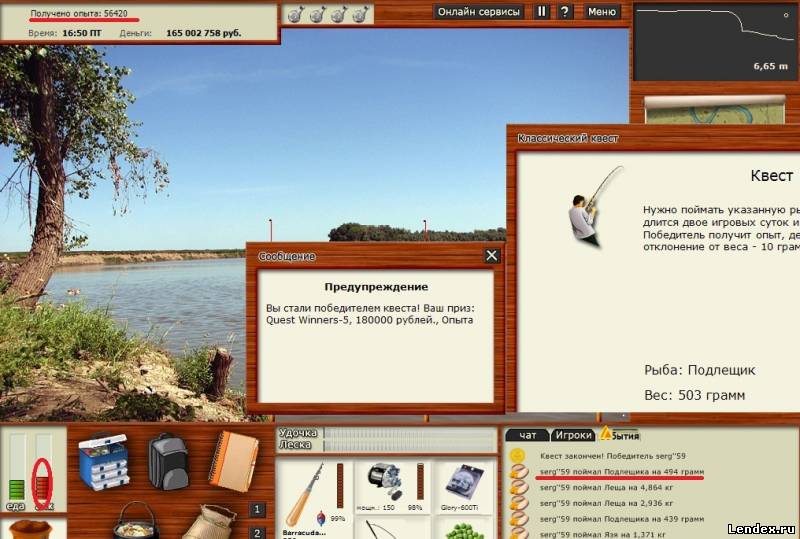Click event Язя на 1,371 кг
The height and width of the screenshot is (539, 800).
point(603,534)
